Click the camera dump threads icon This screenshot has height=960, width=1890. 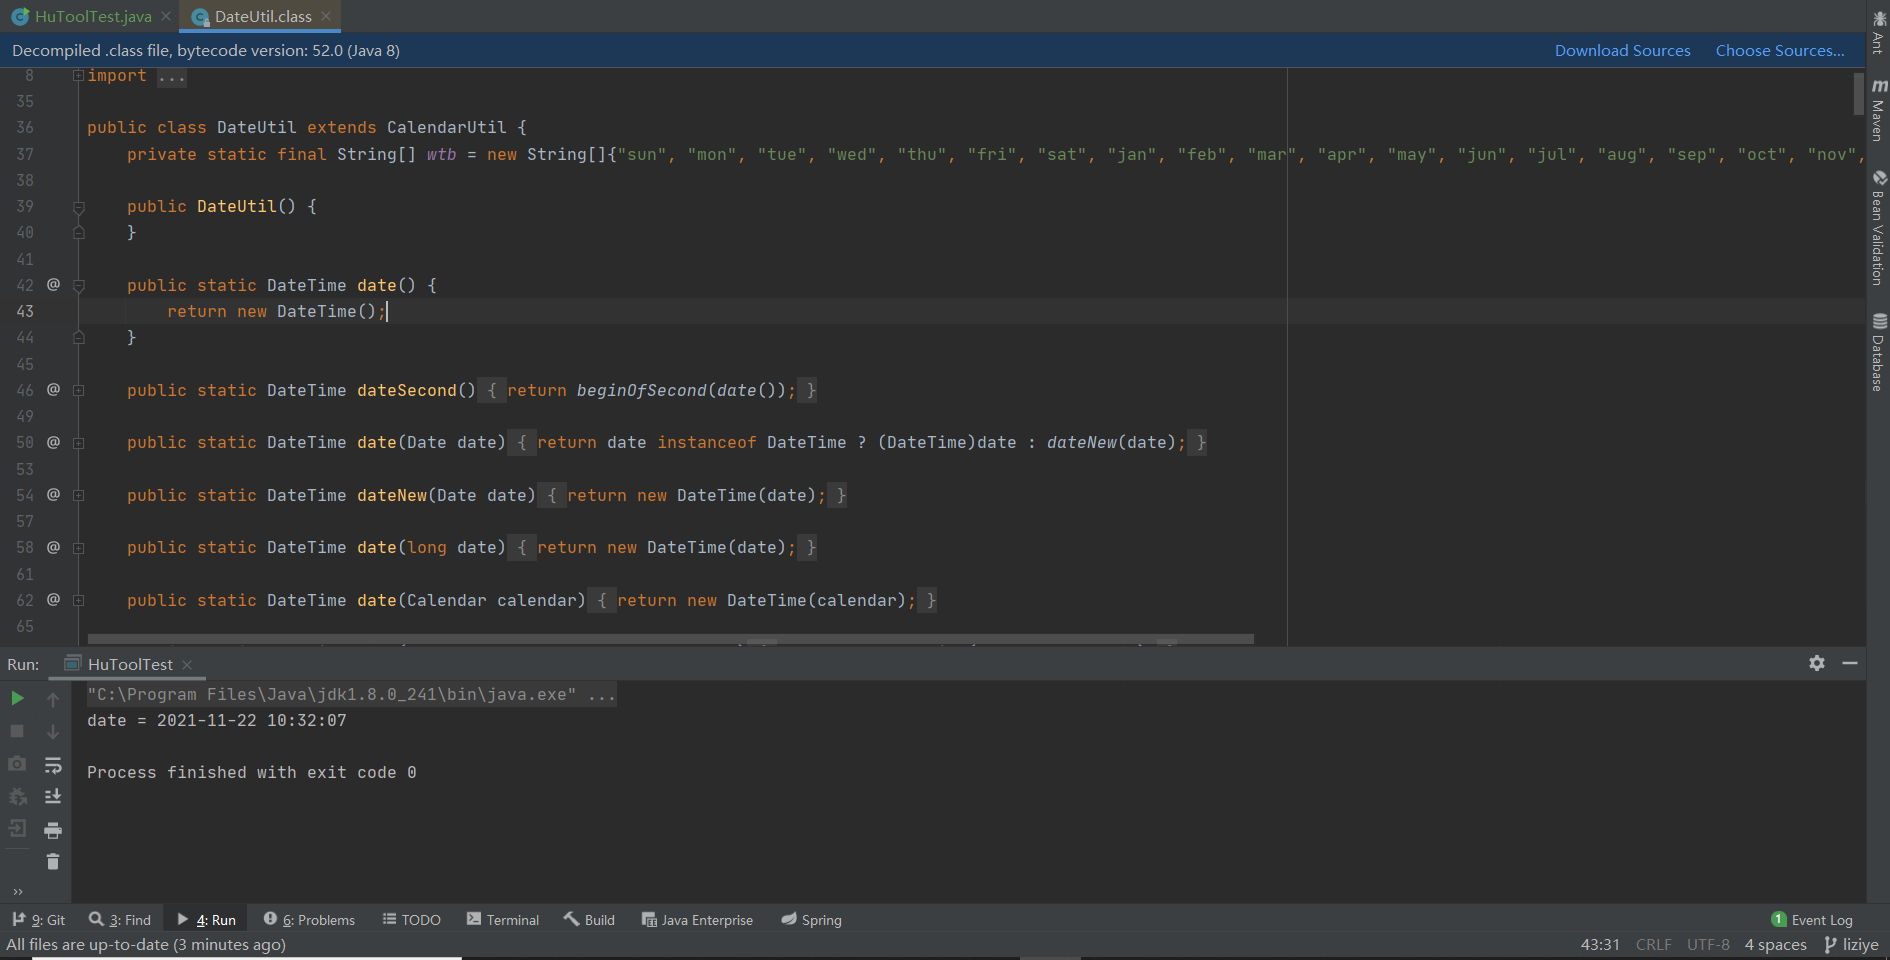(17, 764)
